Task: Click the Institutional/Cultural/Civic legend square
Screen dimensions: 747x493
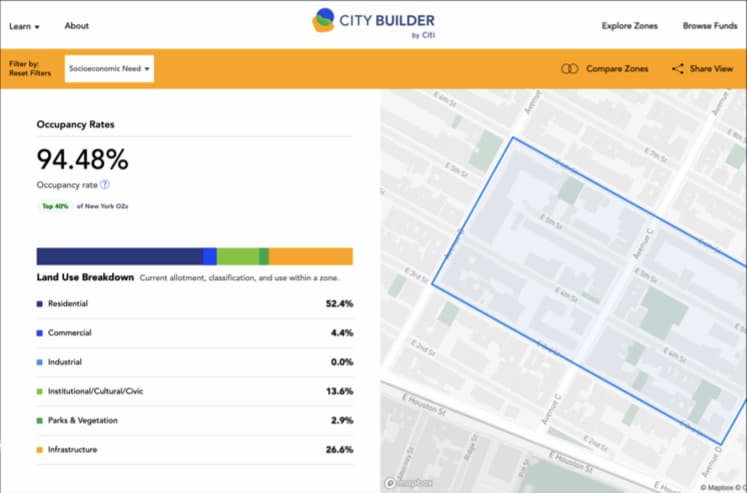Action: tap(40, 392)
